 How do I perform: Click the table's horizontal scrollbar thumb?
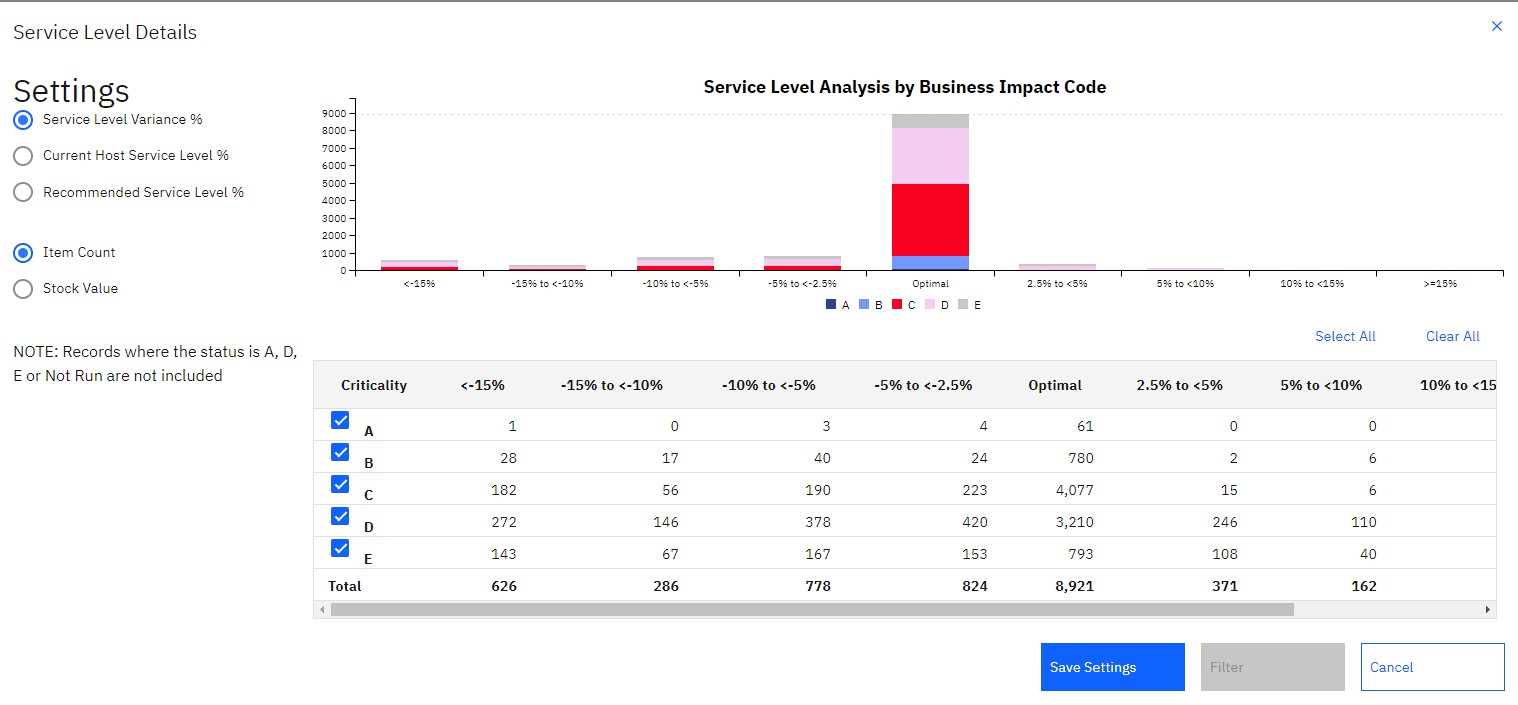coord(812,609)
